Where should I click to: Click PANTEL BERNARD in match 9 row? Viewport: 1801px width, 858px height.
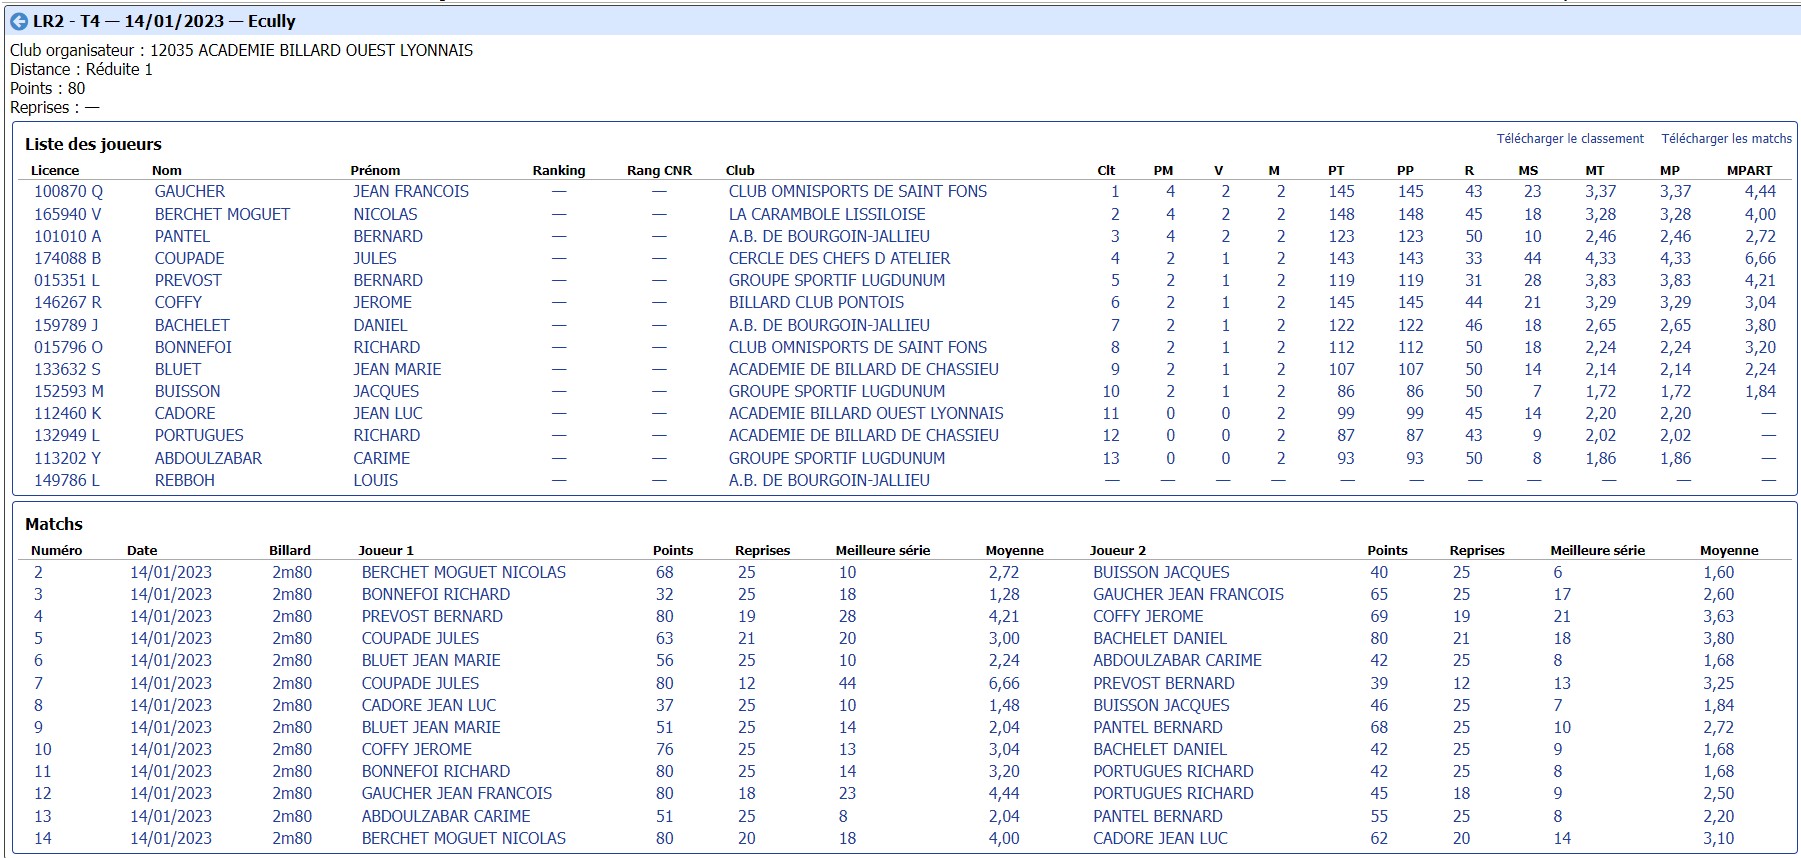coord(1157,727)
